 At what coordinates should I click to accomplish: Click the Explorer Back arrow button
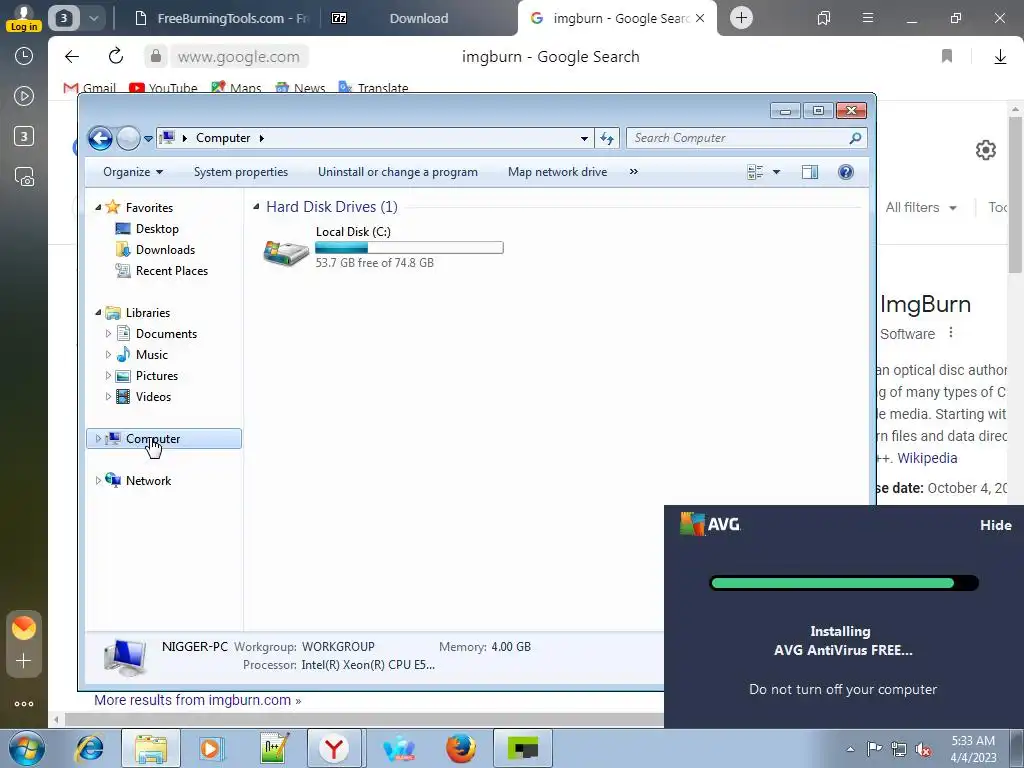point(100,138)
